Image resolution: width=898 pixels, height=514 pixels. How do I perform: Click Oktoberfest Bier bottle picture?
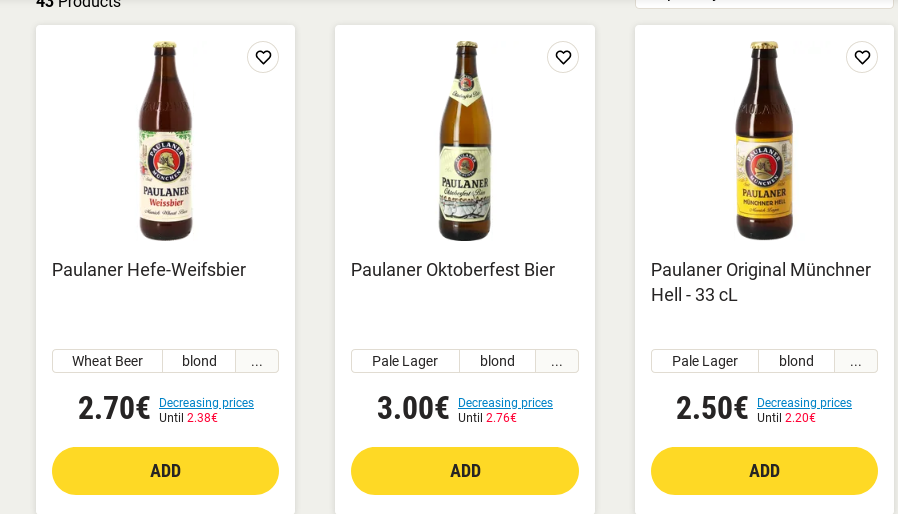point(465,141)
